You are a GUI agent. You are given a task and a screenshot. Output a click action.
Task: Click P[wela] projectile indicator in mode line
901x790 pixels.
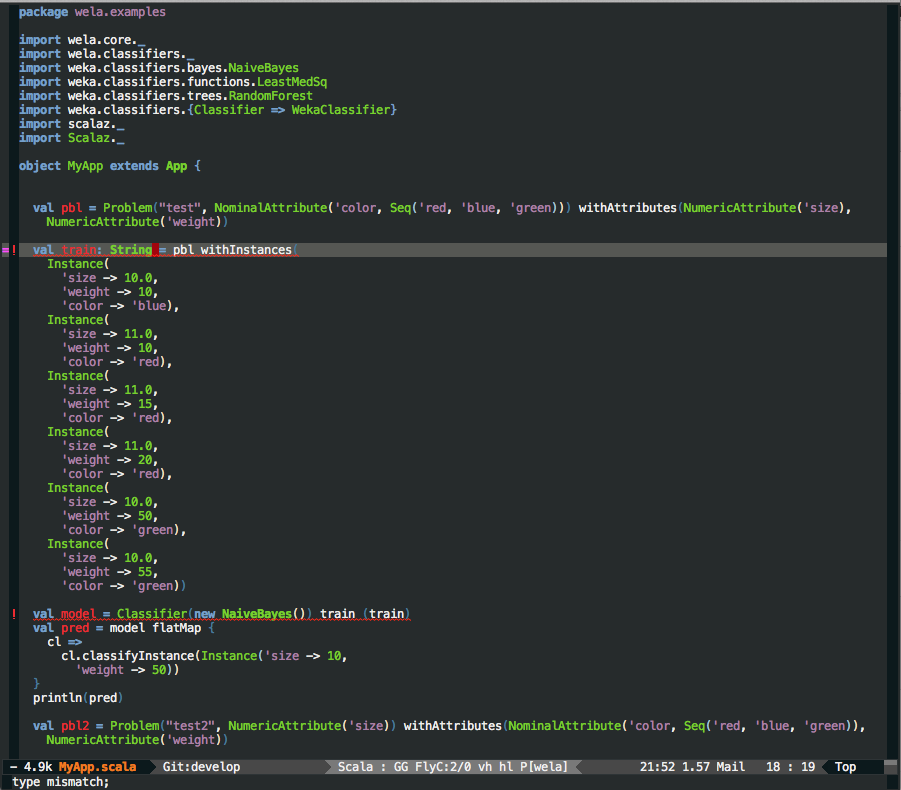coord(544,767)
